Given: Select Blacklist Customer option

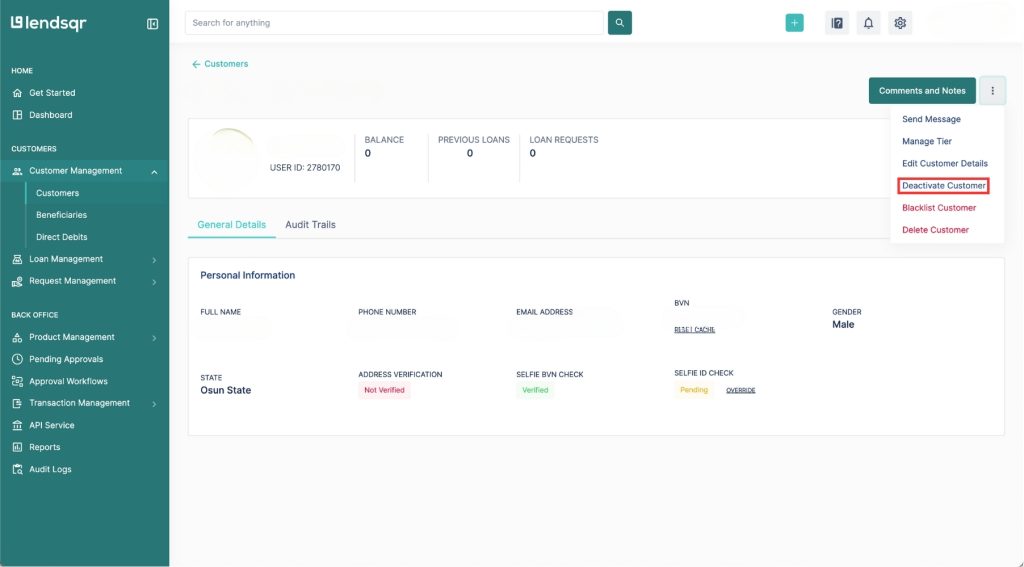Looking at the screenshot, I should click(939, 208).
